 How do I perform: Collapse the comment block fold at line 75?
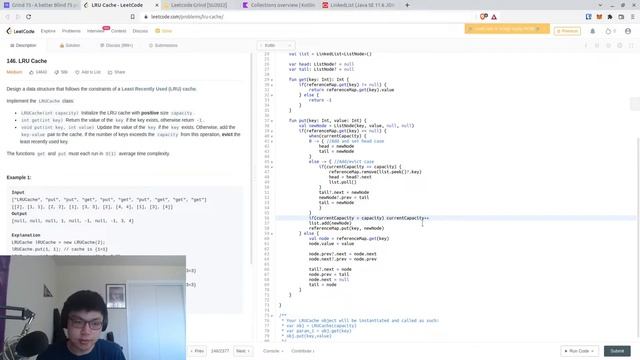(272, 316)
